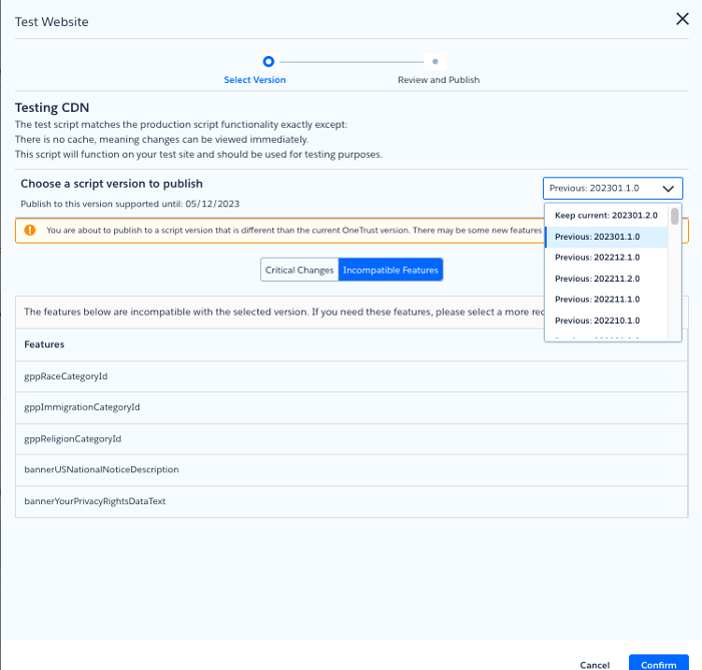
Task: Switch to Critical Changes tab
Action: click(299, 270)
